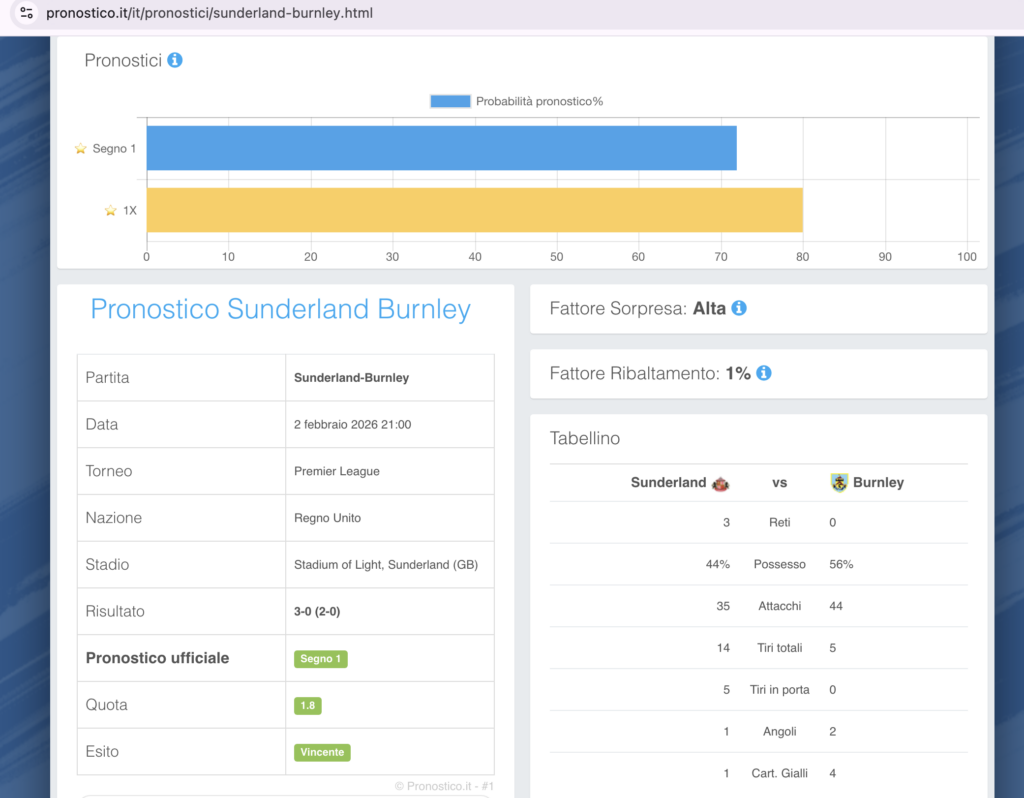Click the Sunderland team crest icon
The height and width of the screenshot is (798, 1024).
pyautogui.click(x=720, y=483)
